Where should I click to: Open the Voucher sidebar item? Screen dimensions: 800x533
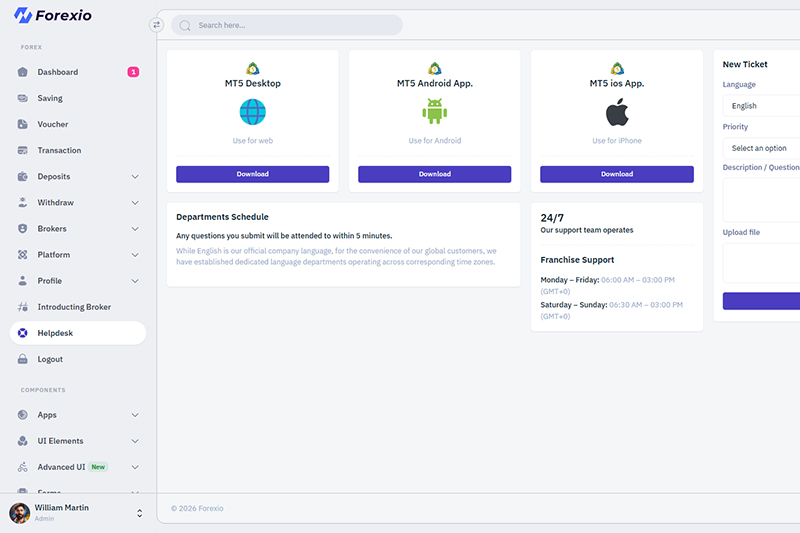(53, 124)
